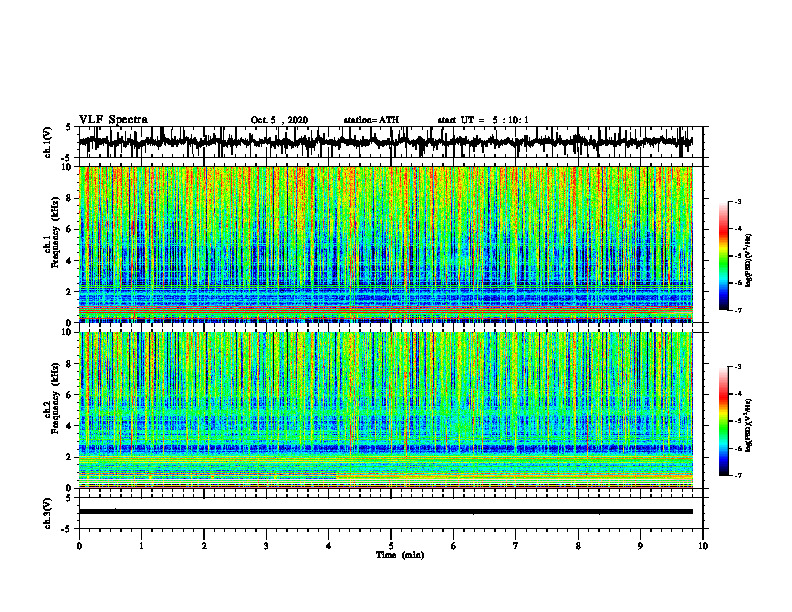Click the ch.1 spectrogram image panel
This screenshot has height=612, width=792.
click(386, 244)
